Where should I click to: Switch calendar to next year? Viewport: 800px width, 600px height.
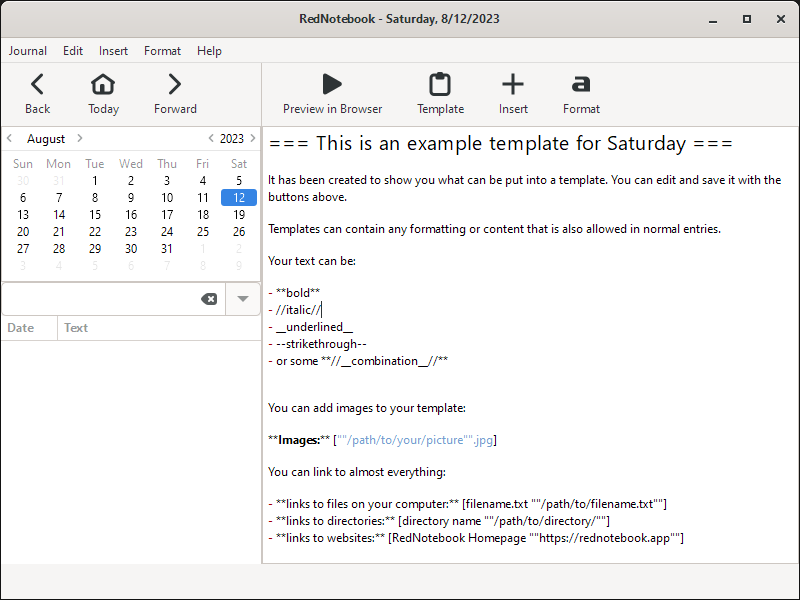coord(251,139)
